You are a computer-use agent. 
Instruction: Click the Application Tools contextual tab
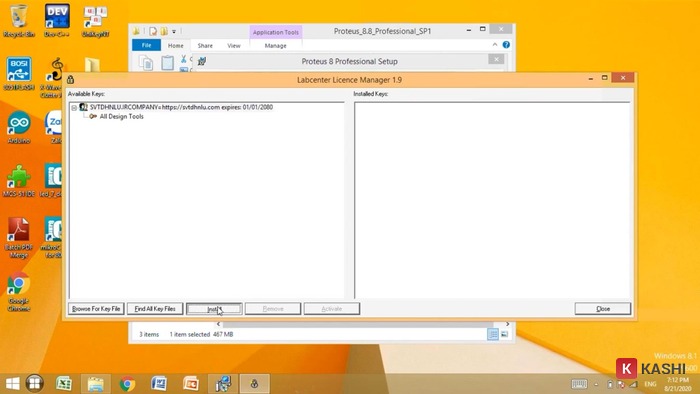275,32
